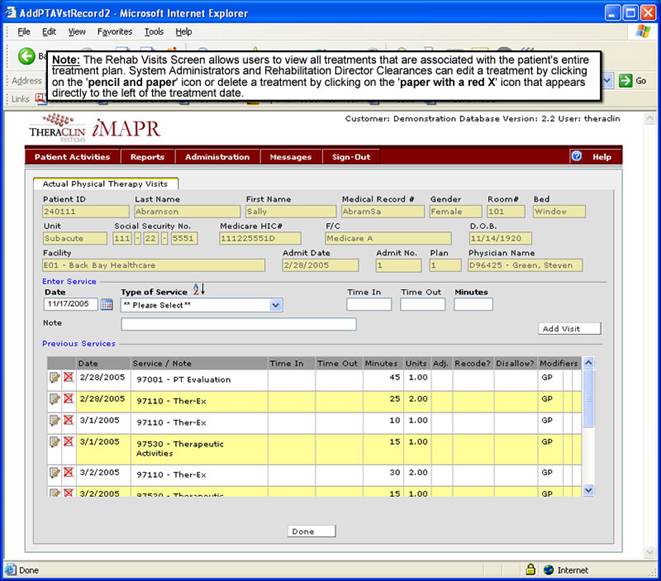Viewport: 661px width, 581px height.
Task: Click the Help question mark icon
Action: point(576,157)
